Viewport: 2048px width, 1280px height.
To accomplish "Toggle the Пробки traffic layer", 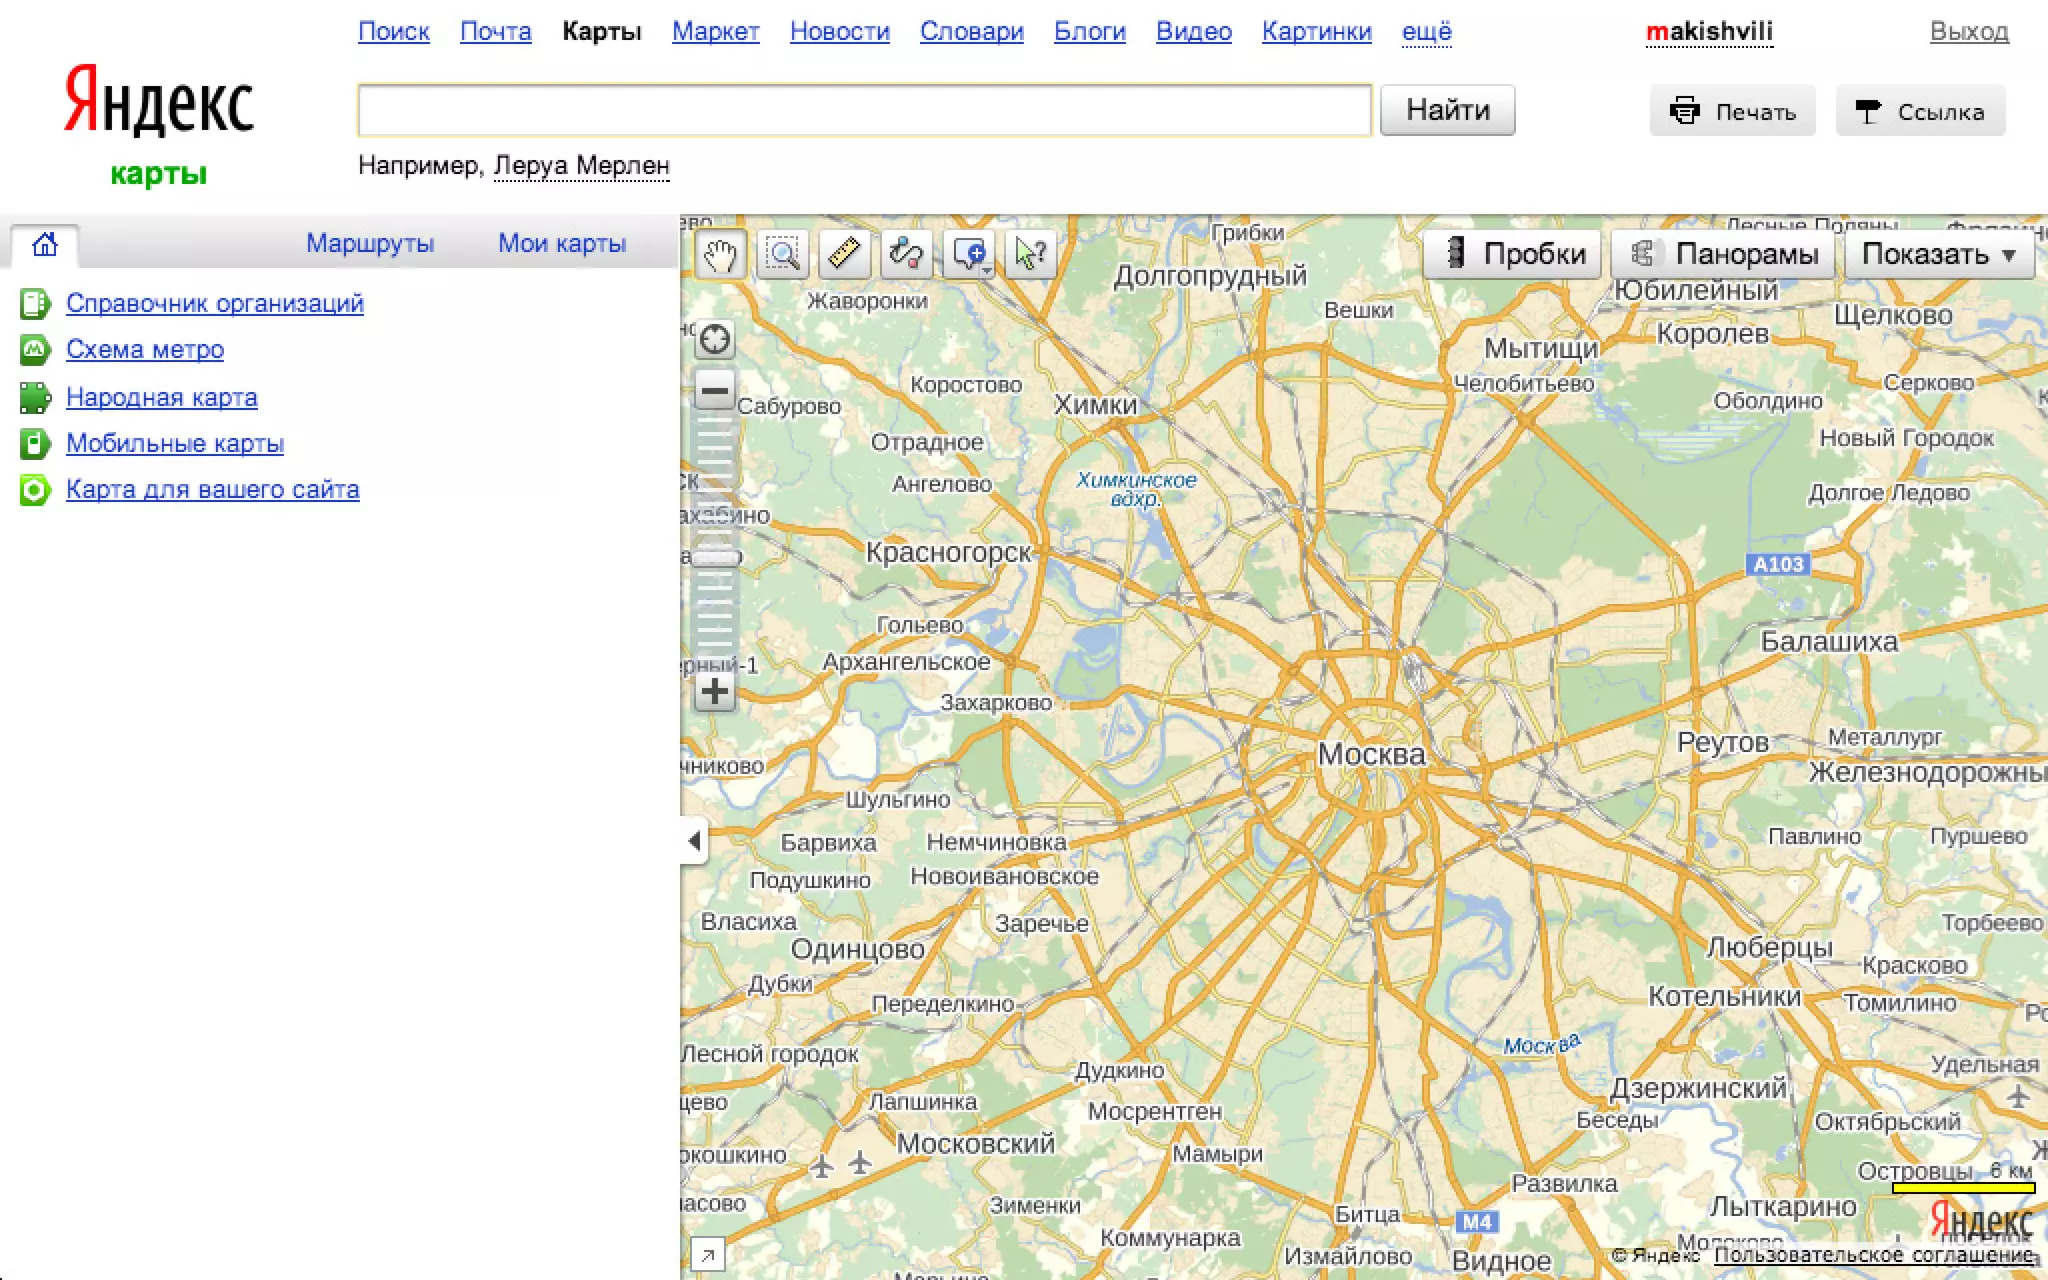I will coord(1512,254).
